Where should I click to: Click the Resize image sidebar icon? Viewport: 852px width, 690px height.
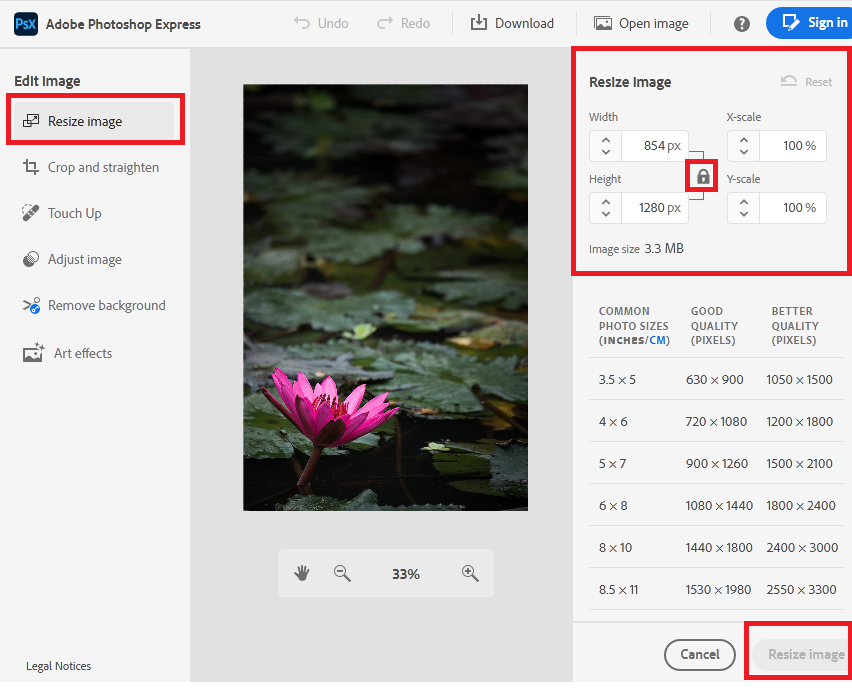point(31,121)
